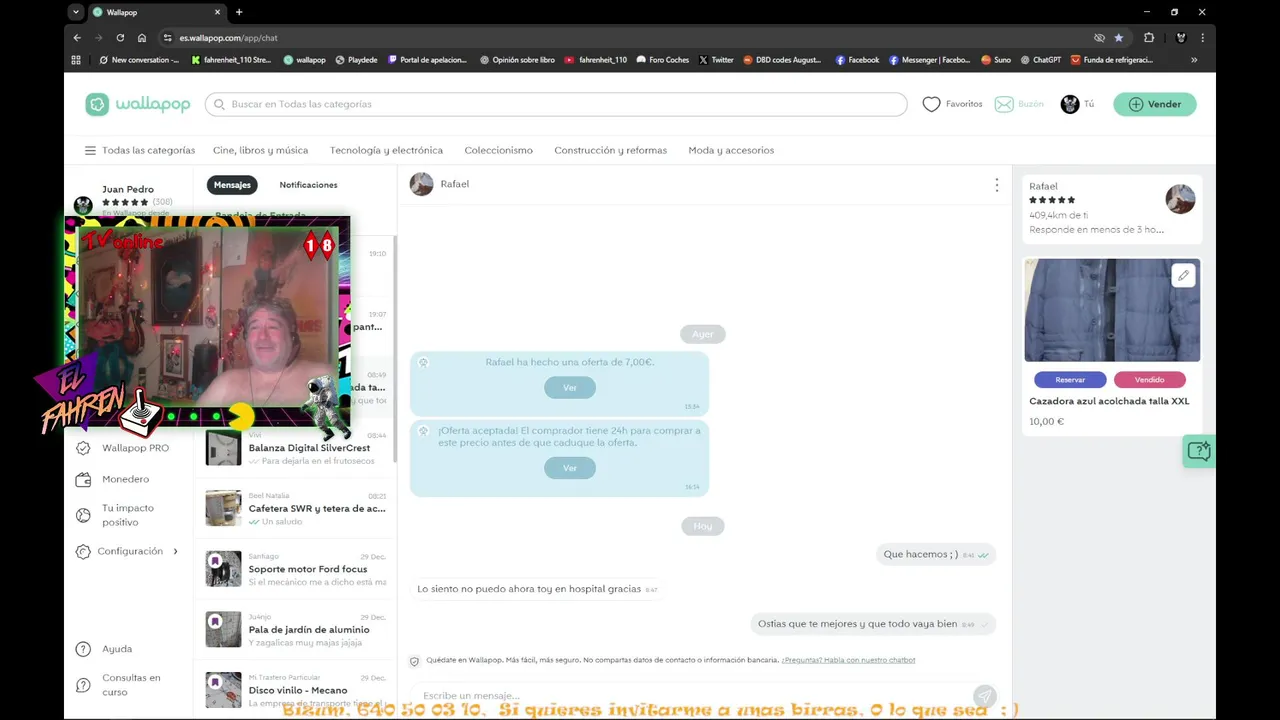Open the Balanza Digital SilverCrest conversation
1280x720 pixels.
pyautogui.click(x=295, y=447)
